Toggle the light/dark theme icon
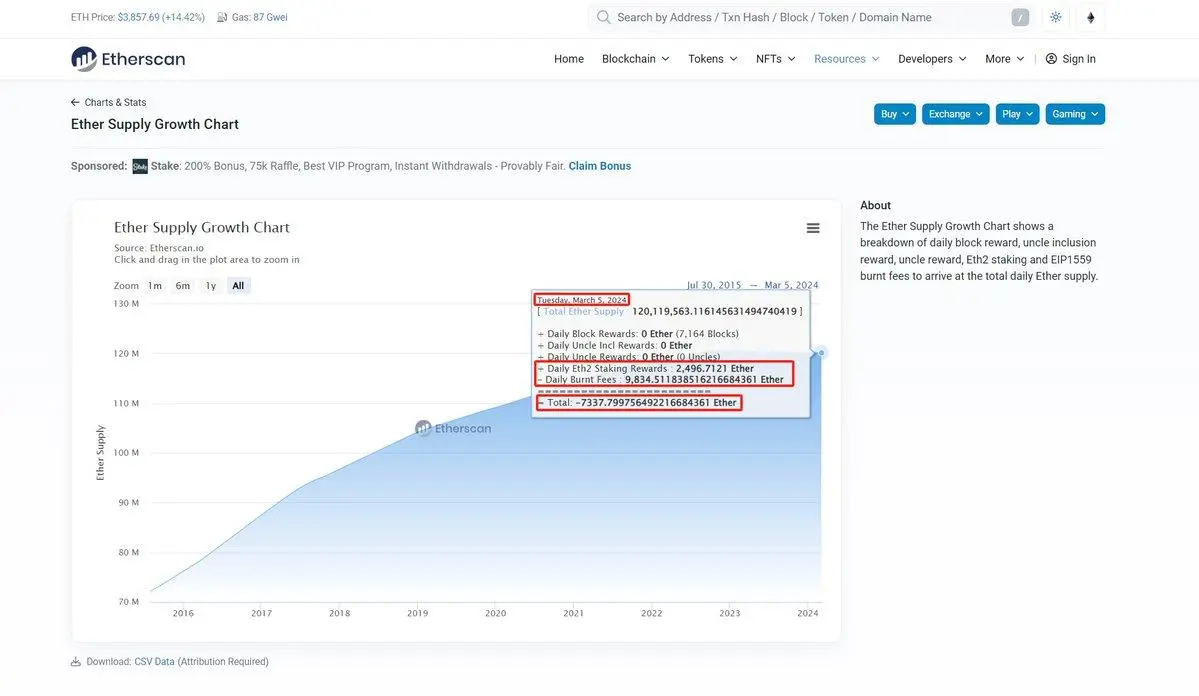Viewport: 1199px width, 696px height. [1055, 17]
